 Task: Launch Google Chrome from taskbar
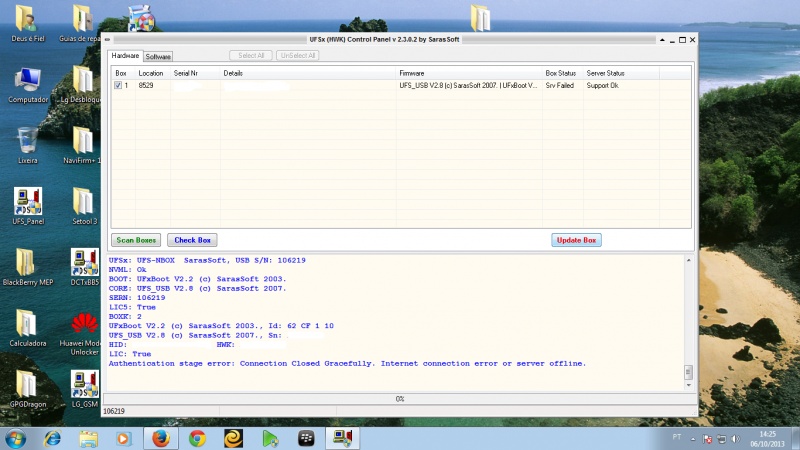197,438
